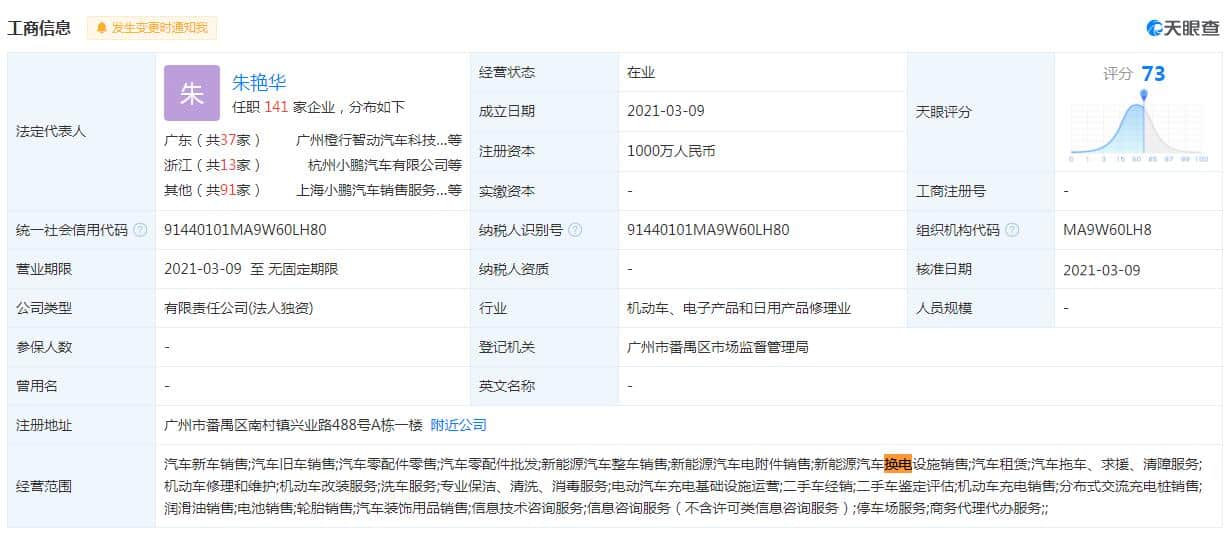Click the 发生变更时通知我 notification button

click(x=151, y=28)
